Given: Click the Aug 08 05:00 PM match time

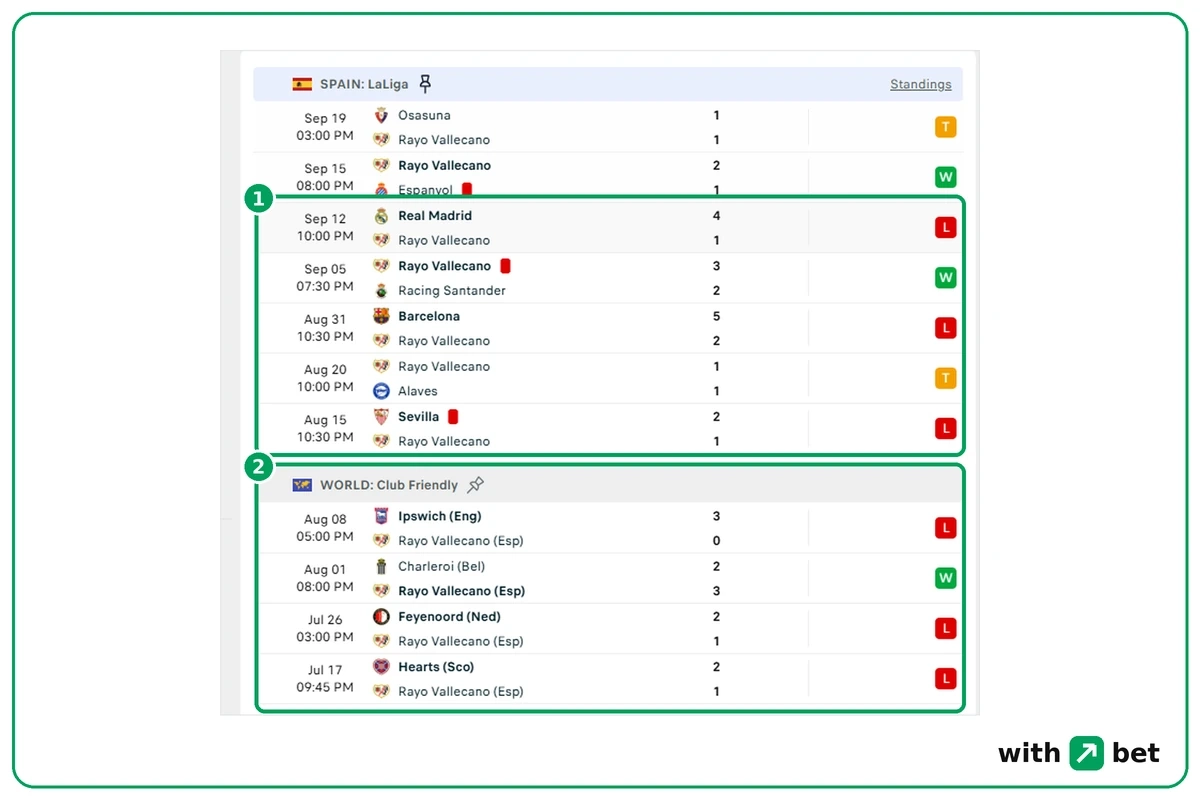Looking at the screenshot, I should tap(325, 528).
